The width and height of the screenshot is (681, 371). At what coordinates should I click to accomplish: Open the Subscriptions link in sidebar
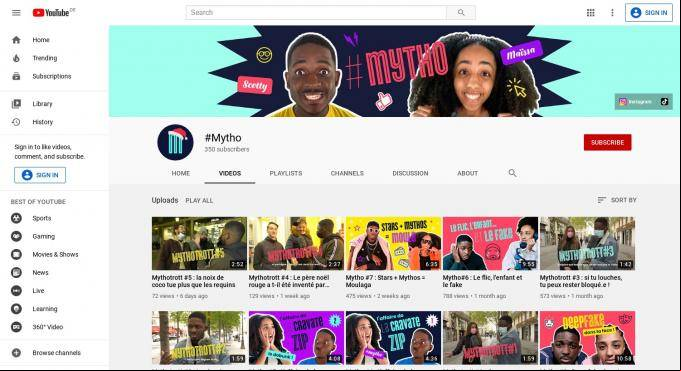click(x=52, y=76)
